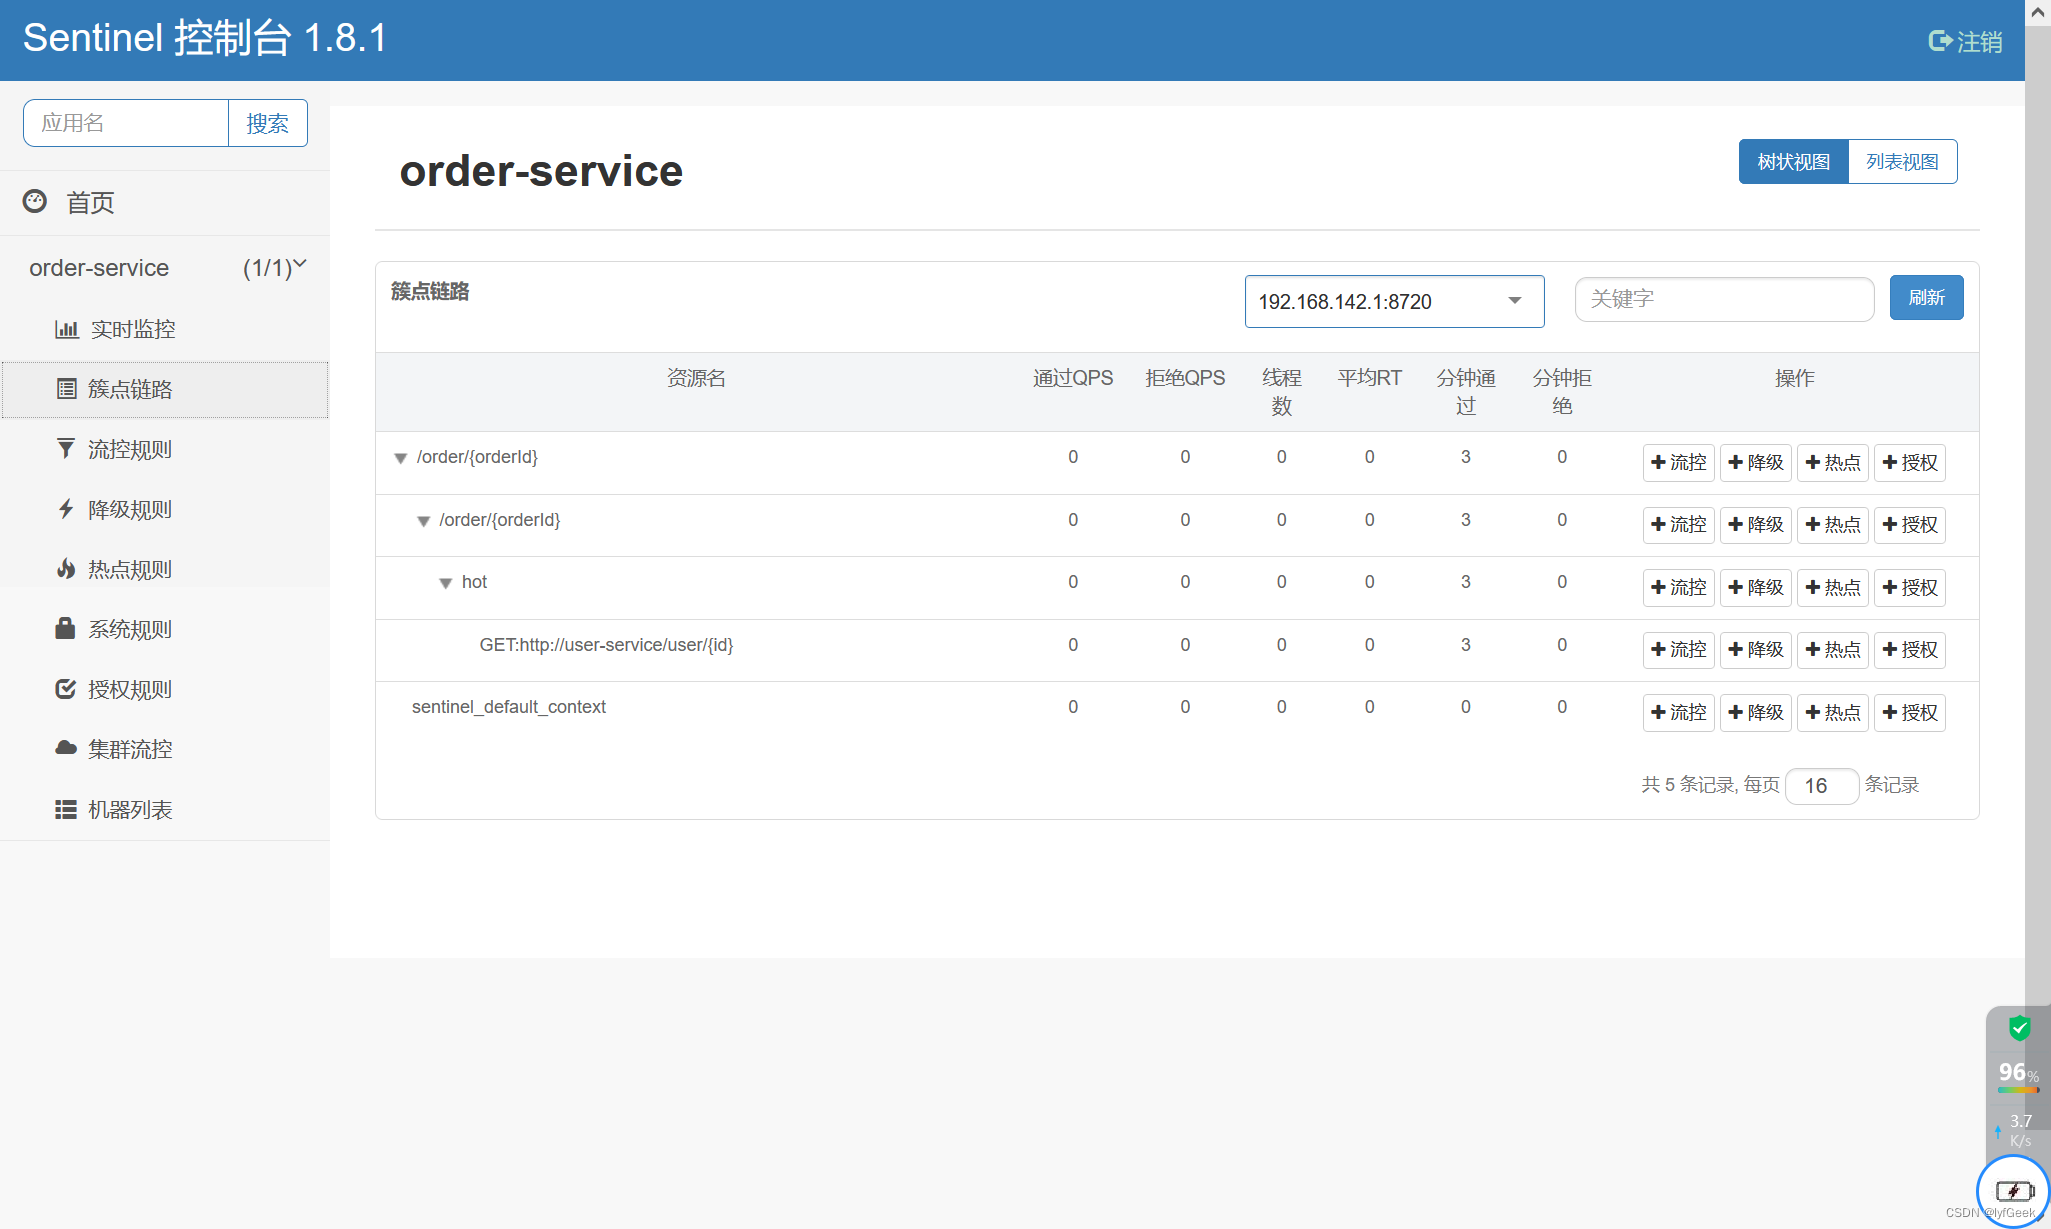Click the 资源名 column header
This screenshot has height=1229, width=2051.
click(696, 378)
